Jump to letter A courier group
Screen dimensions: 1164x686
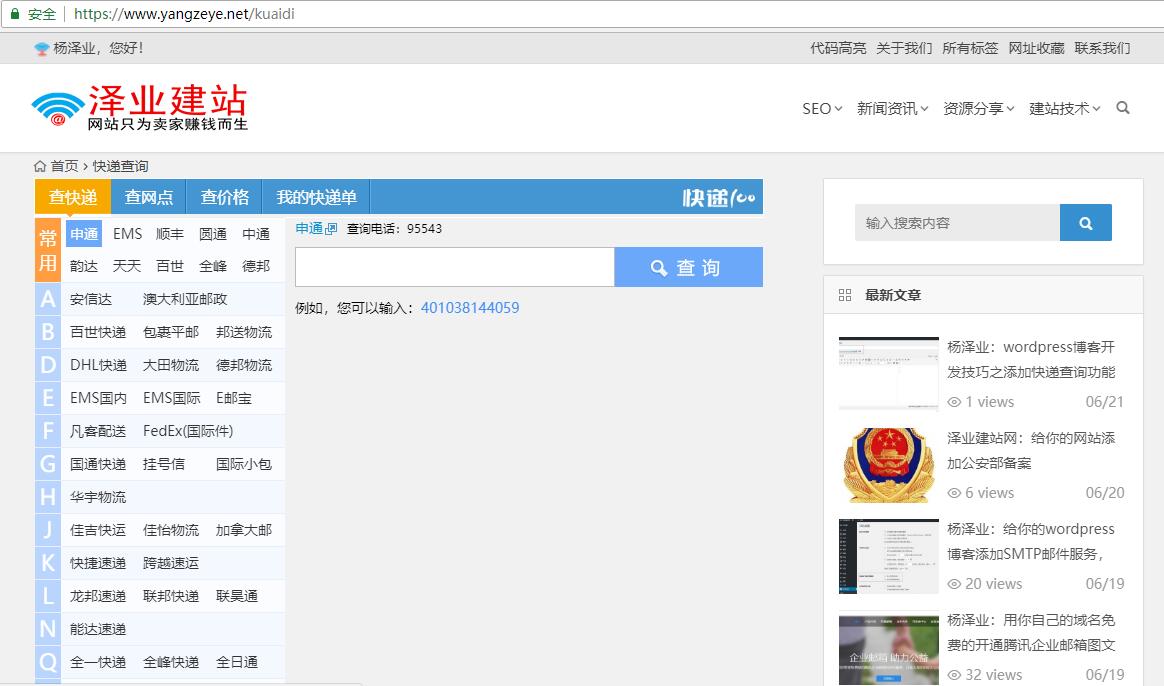tap(48, 299)
